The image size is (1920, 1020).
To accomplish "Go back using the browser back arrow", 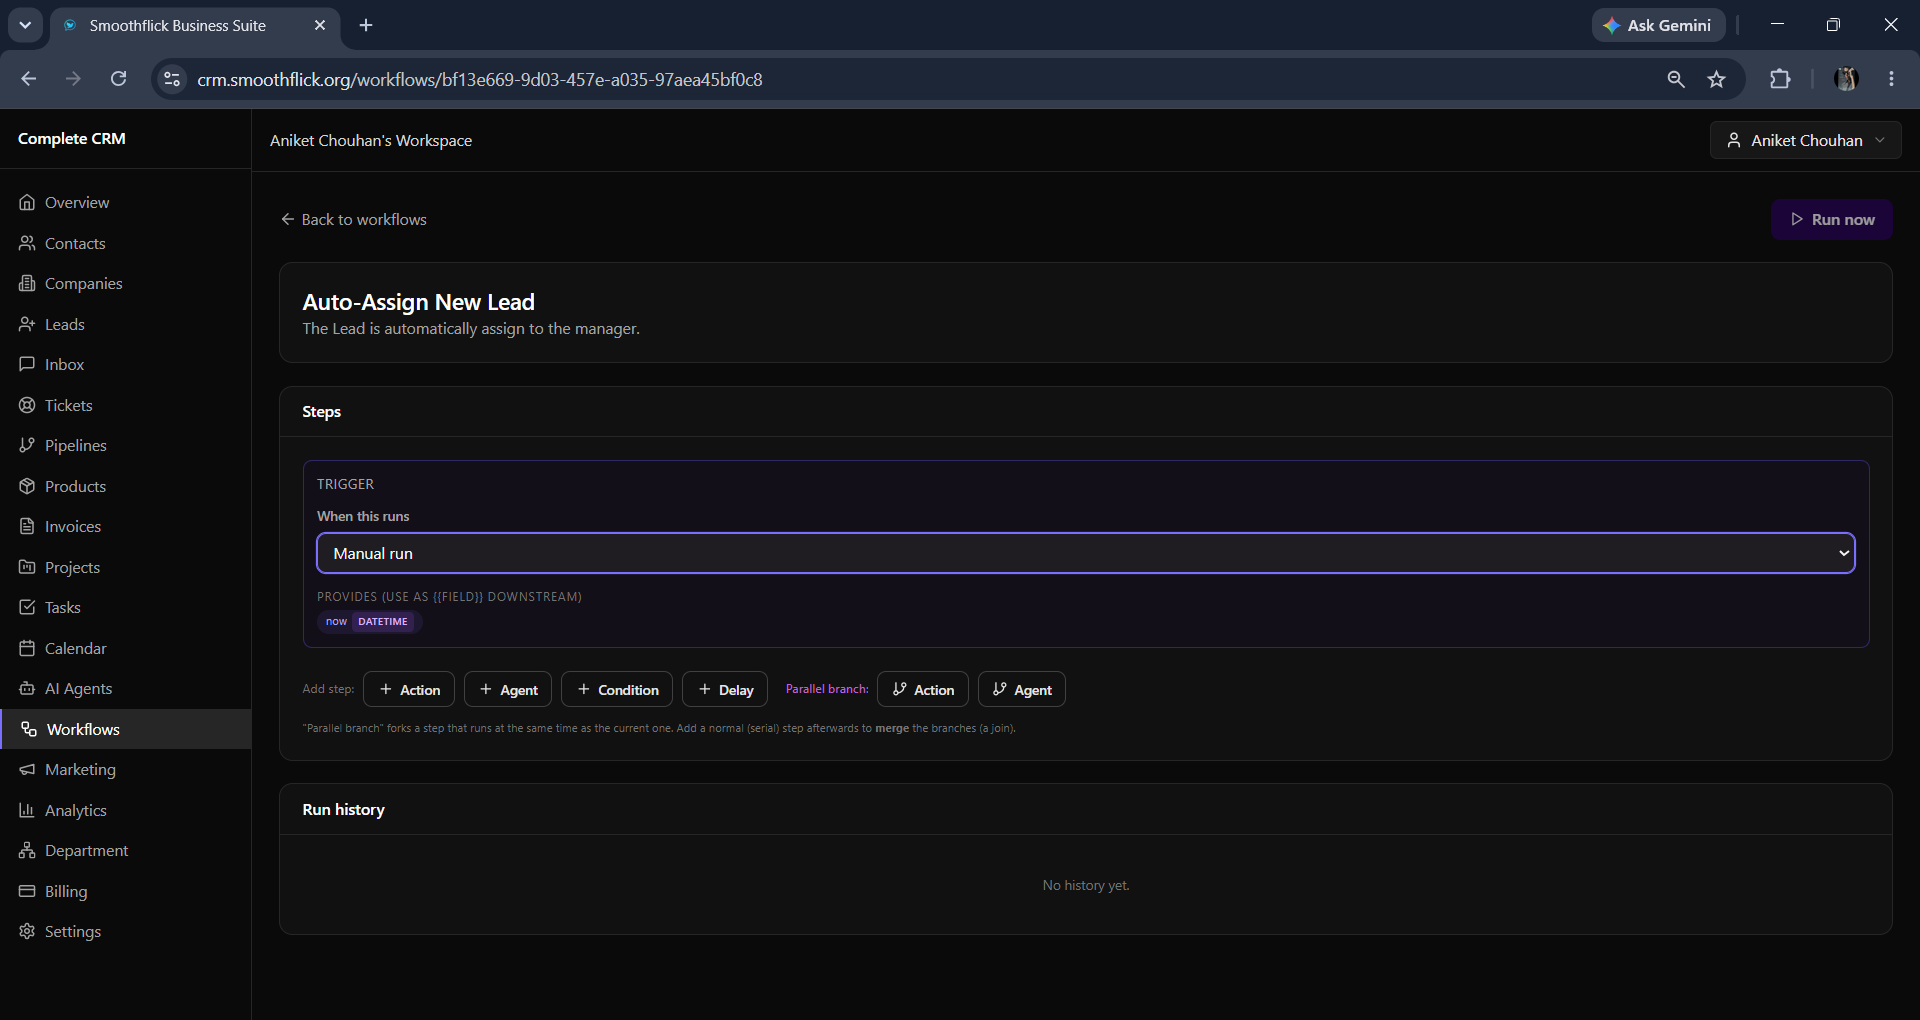I will [x=29, y=79].
